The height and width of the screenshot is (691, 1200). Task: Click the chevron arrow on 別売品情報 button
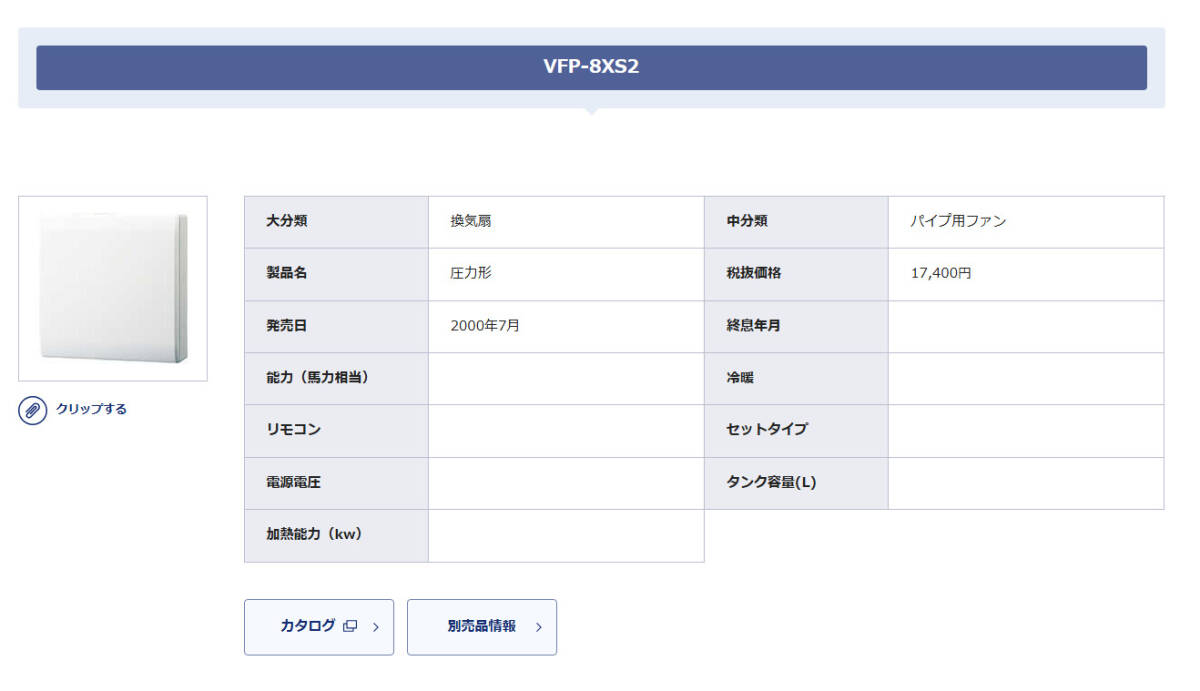point(539,627)
